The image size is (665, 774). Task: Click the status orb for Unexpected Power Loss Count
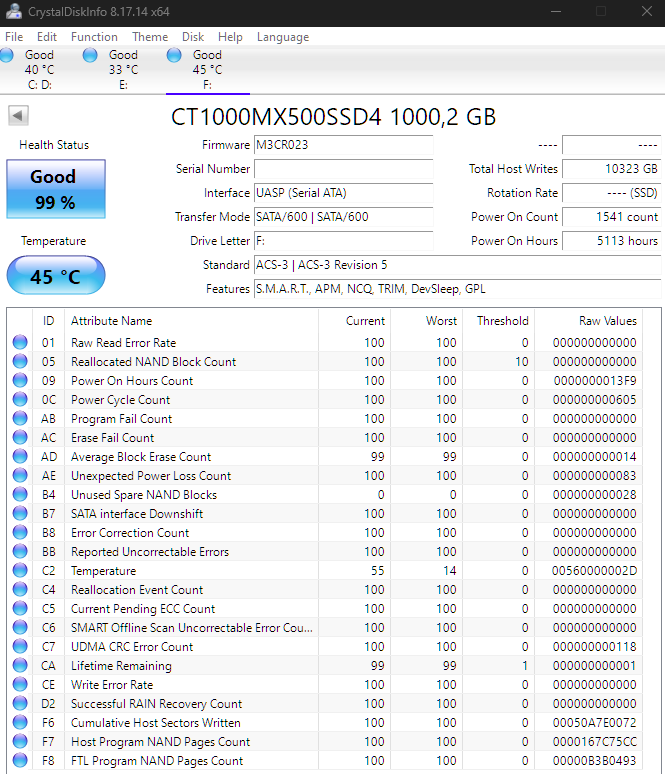20,475
